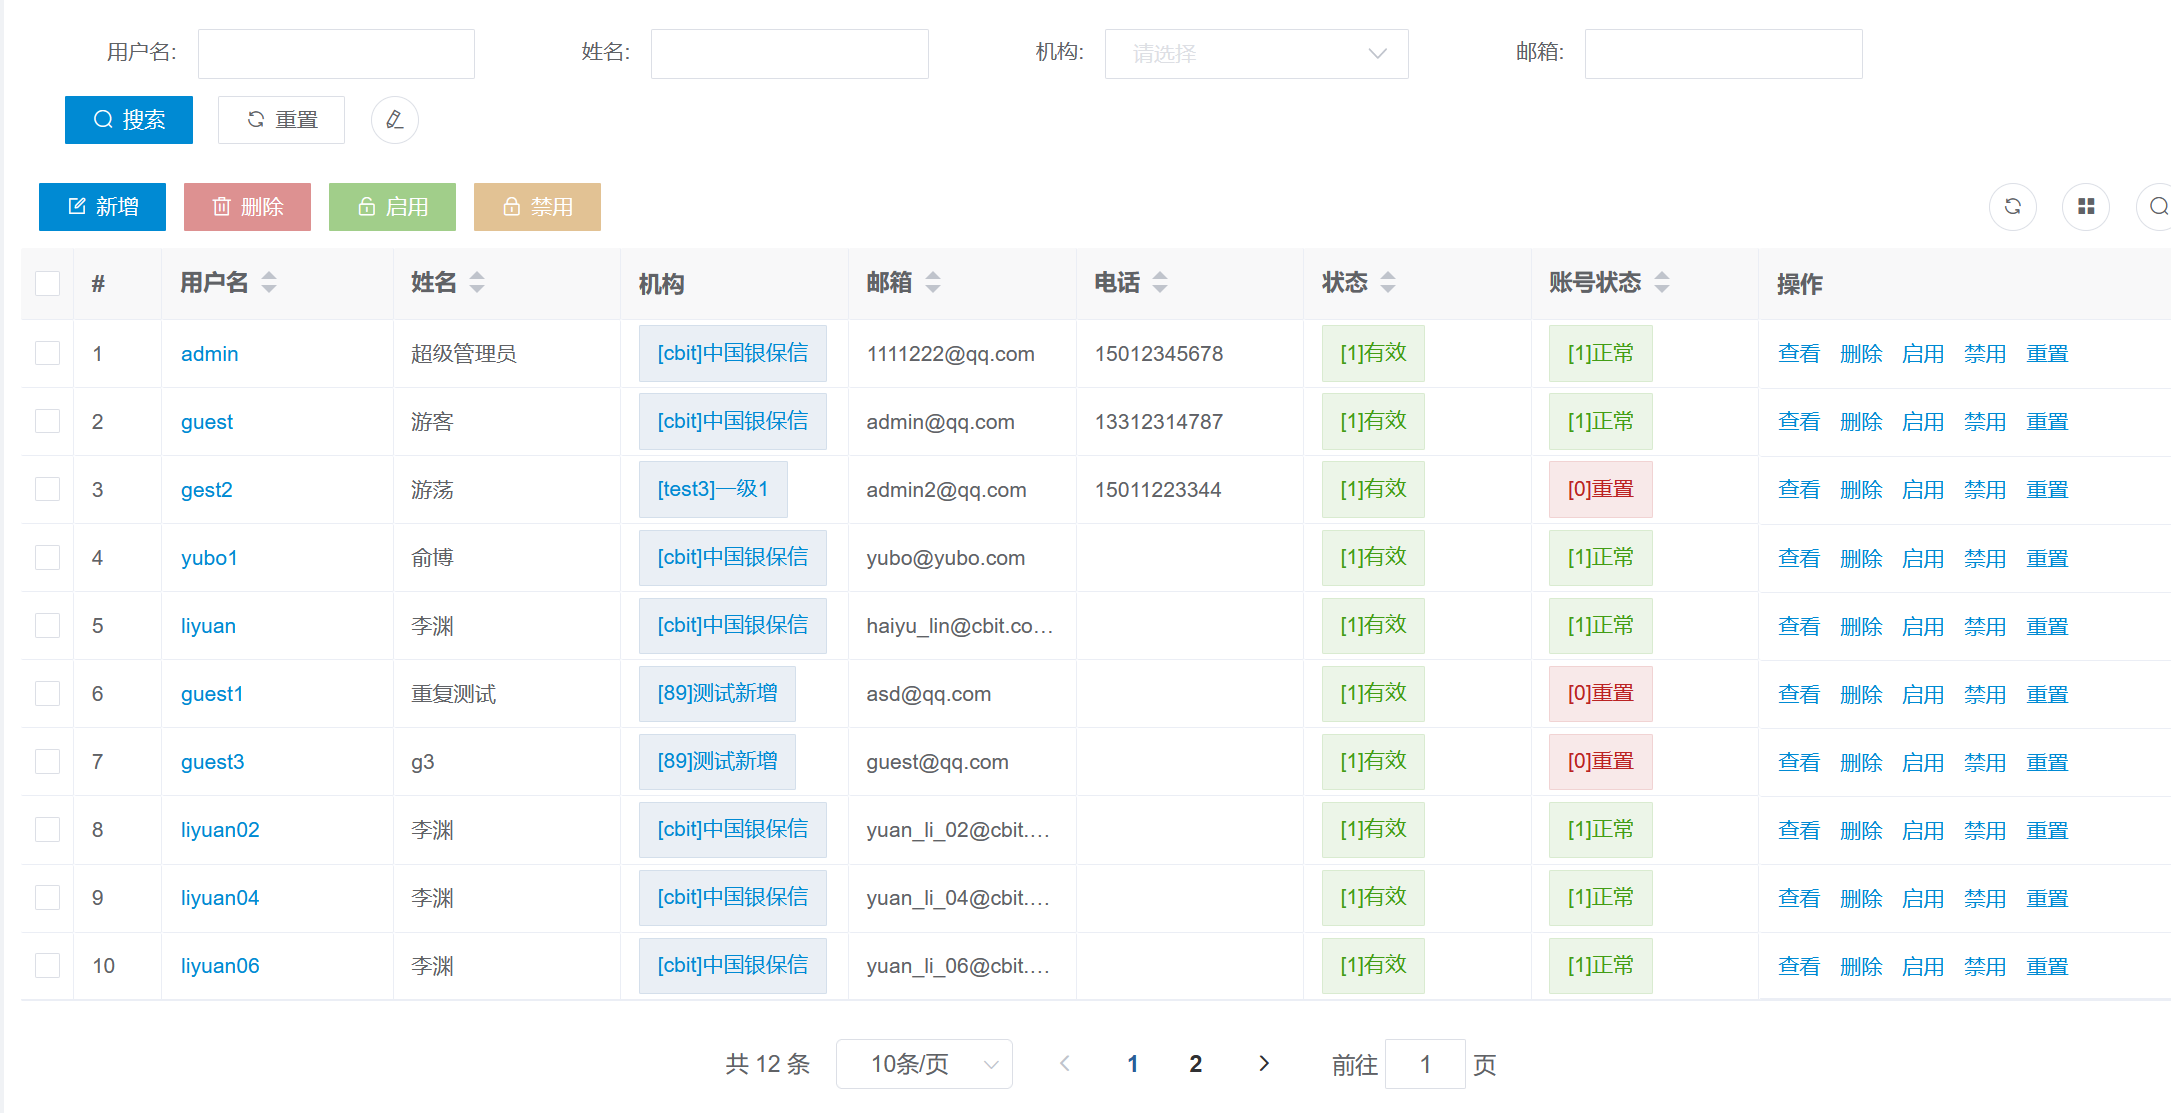Focus the 姓名 search input

pos(789,54)
